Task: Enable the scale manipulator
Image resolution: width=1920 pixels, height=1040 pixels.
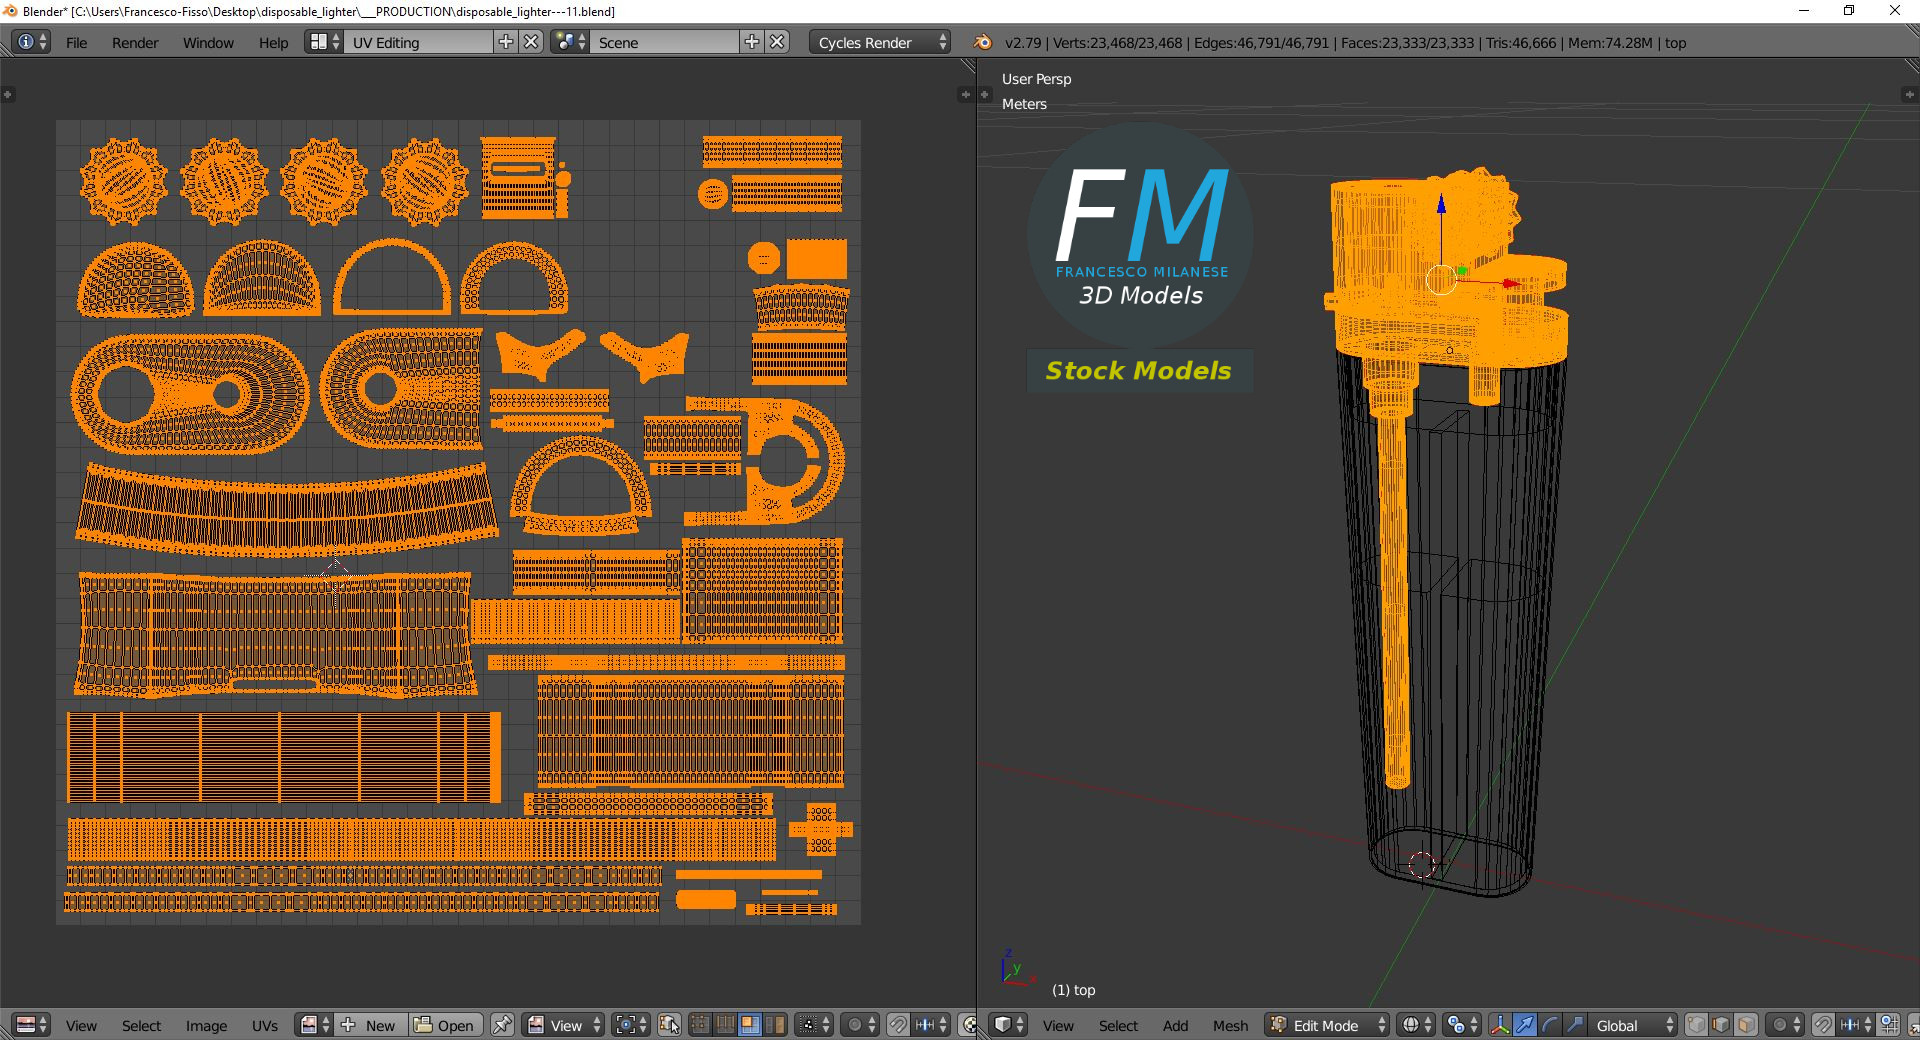Action: (1575, 1025)
